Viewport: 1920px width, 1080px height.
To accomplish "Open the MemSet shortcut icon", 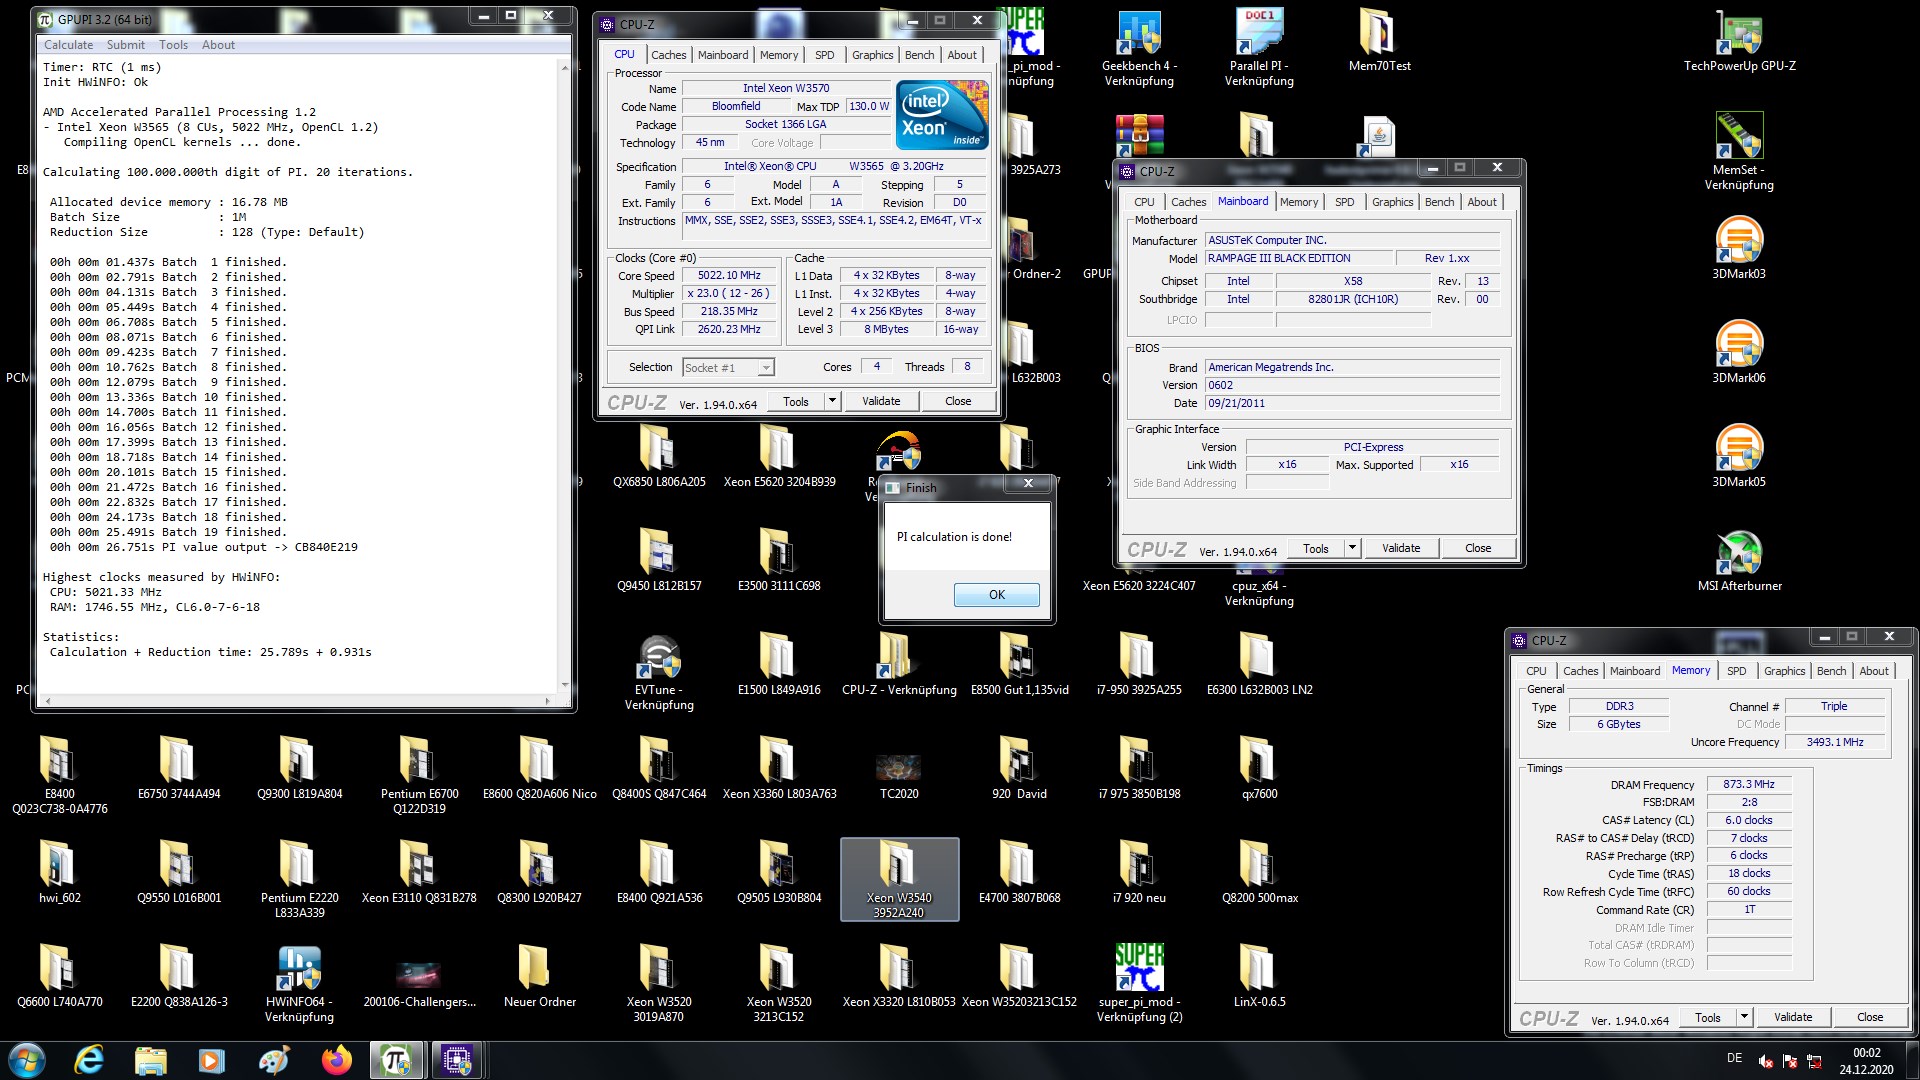I will point(1739,150).
